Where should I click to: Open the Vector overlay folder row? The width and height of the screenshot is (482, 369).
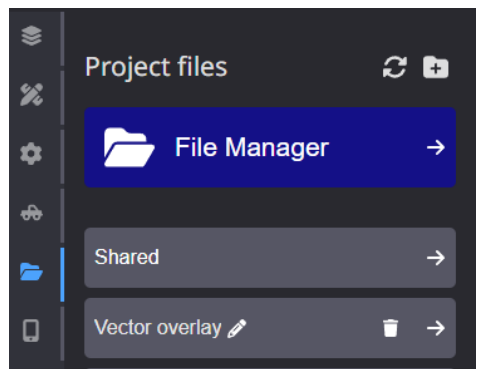(x=270, y=328)
